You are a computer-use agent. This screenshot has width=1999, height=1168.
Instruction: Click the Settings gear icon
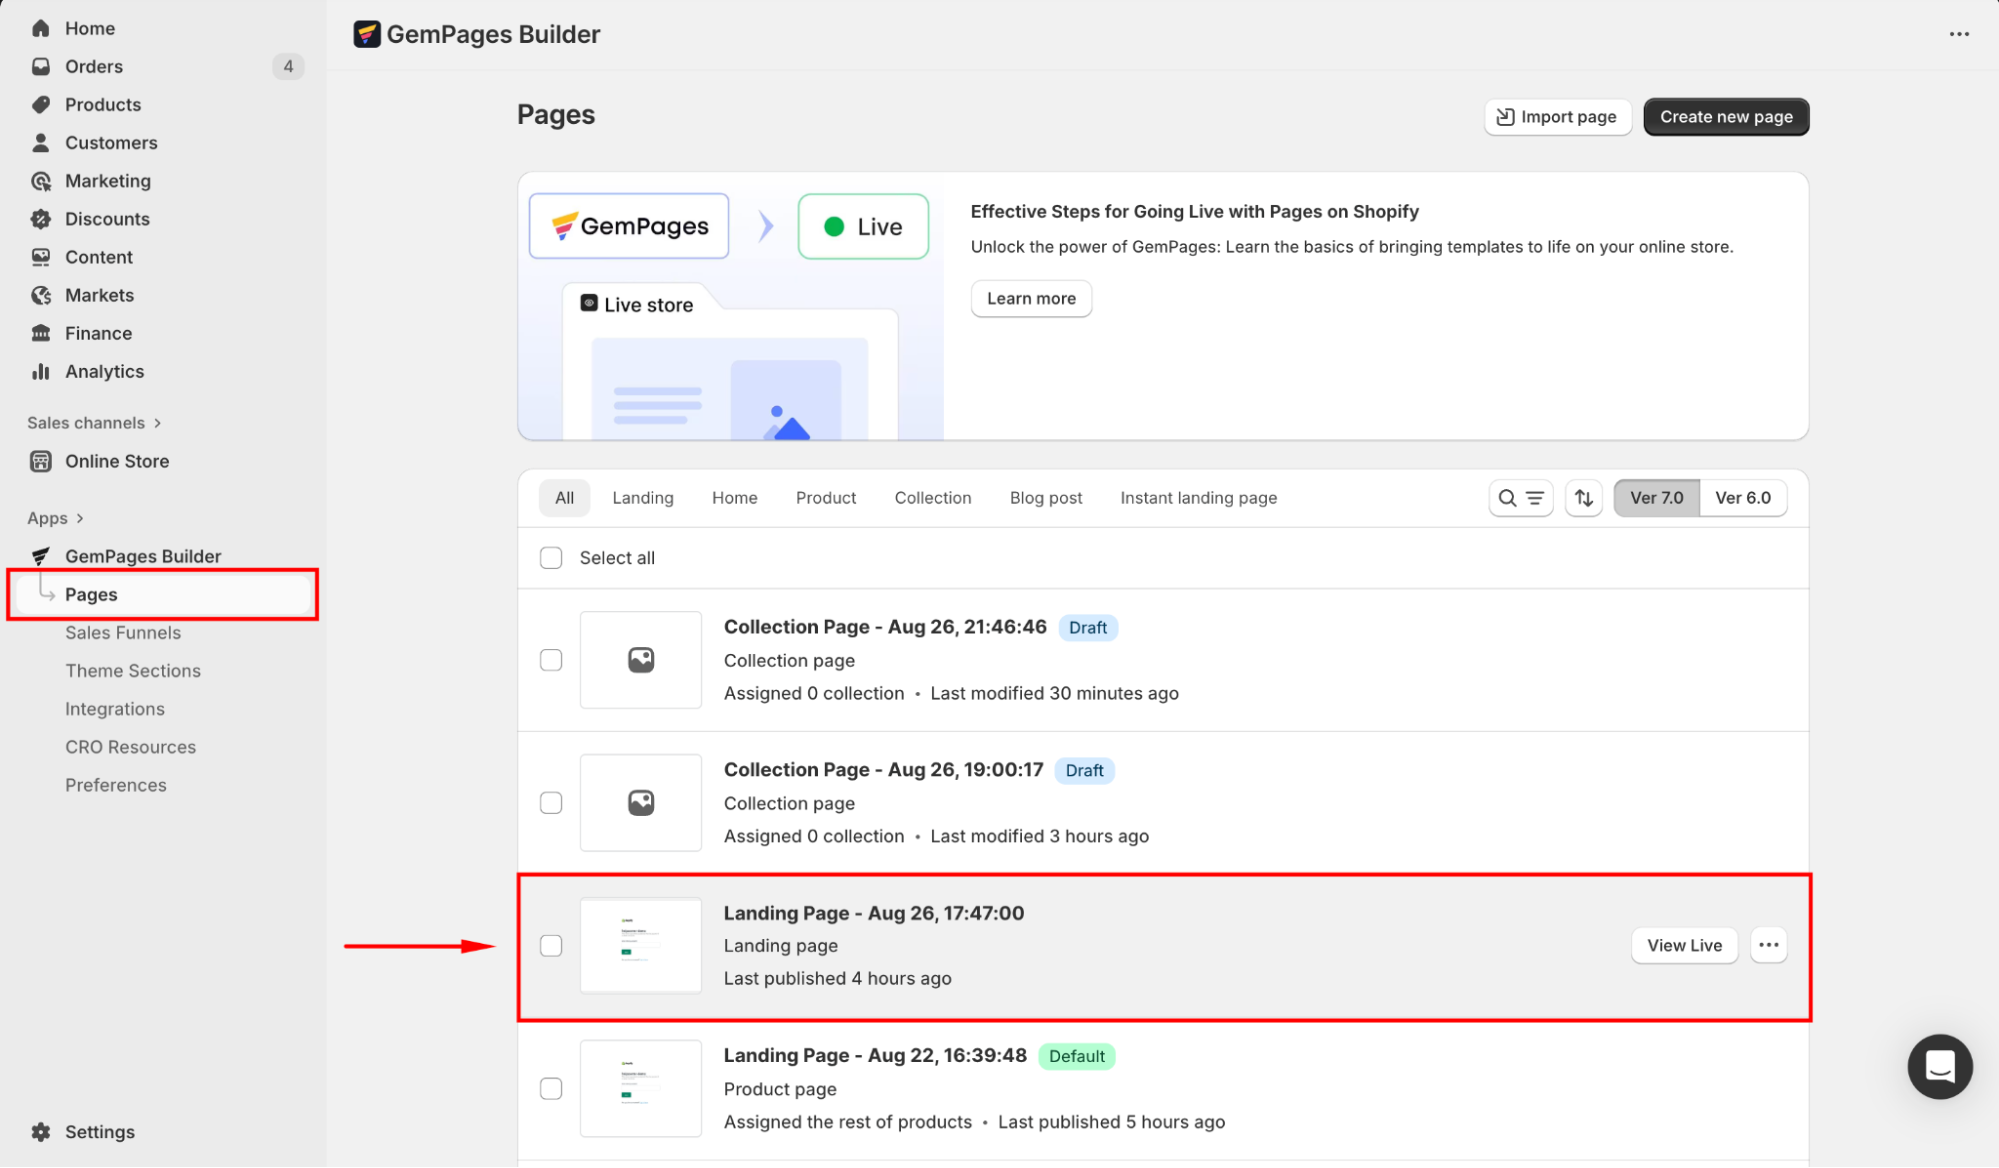41,1132
